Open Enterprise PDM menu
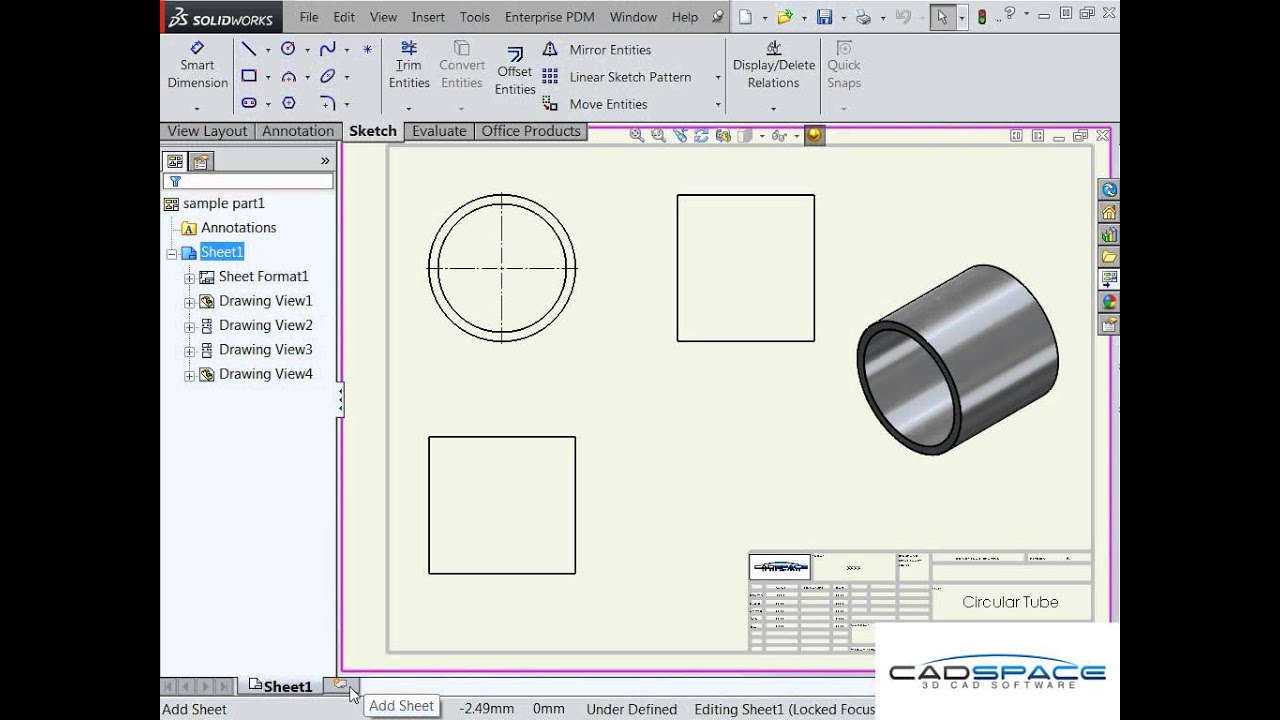The image size is (1280, 720). [551, 17]
